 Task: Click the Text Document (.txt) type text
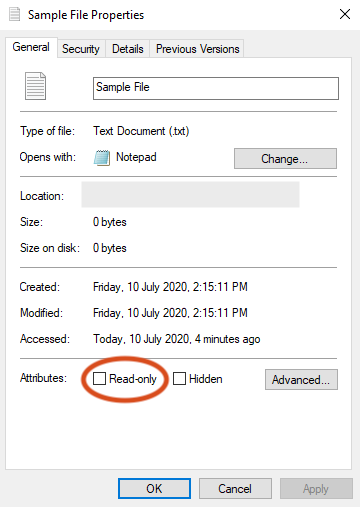tap(141, 131)
